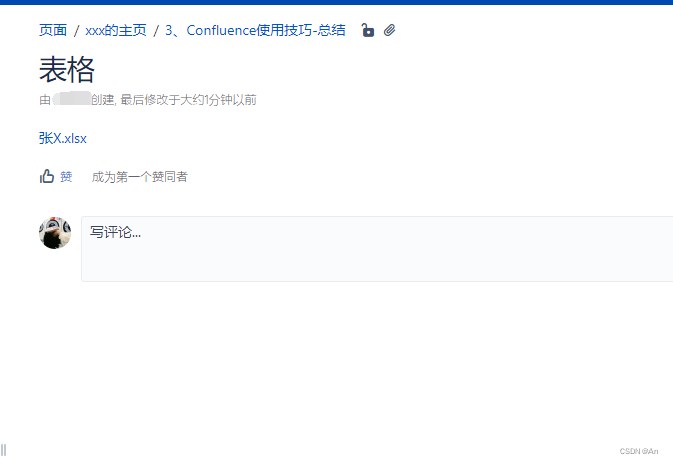Open 最后修改于大约1分钟以前 history link
This screenshot has height=464, width=673.
click(188, 100)
